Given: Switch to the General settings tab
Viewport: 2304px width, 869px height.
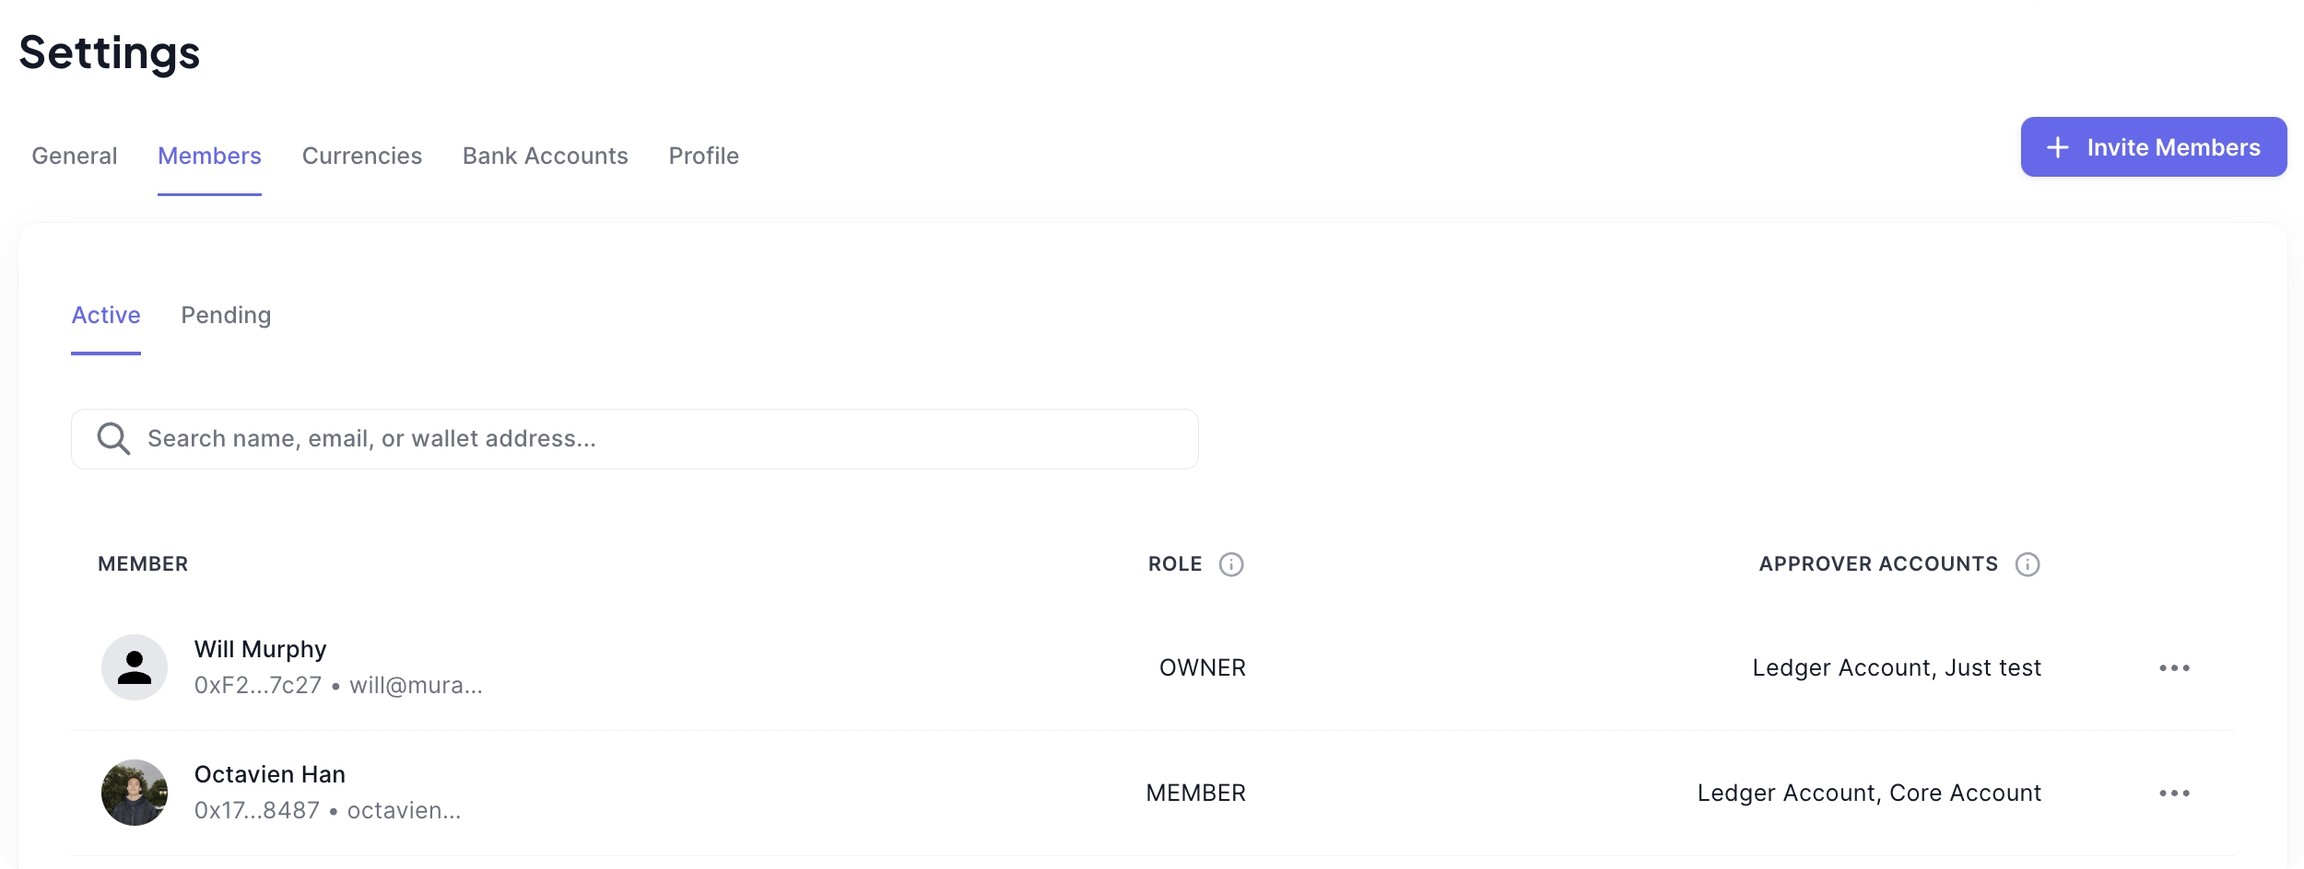Looking at the screenshot, I should click(74, 156).
